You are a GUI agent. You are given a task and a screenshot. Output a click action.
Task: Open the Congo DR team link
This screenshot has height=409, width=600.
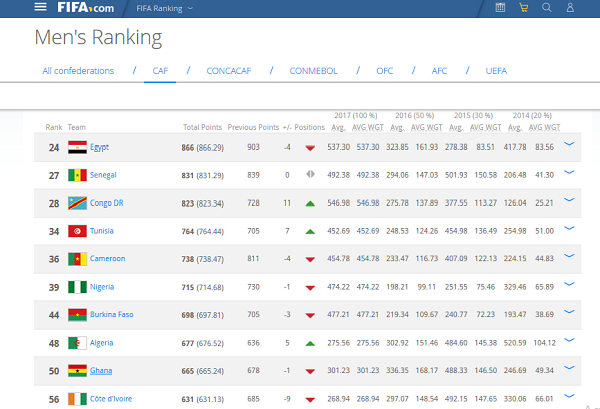(x=107, y=203)
